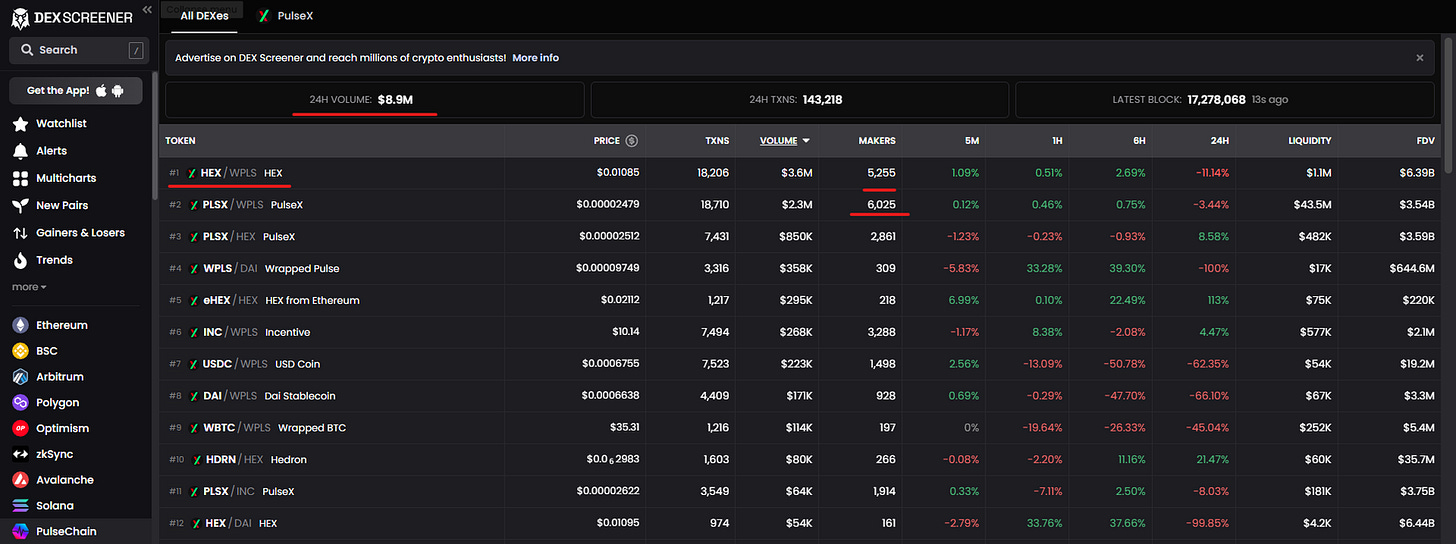Screen dimensions: 1456x544
Task: Click the LATEST BLOCK 17,278,068 stat
Action: click(x=1226, y=100)
